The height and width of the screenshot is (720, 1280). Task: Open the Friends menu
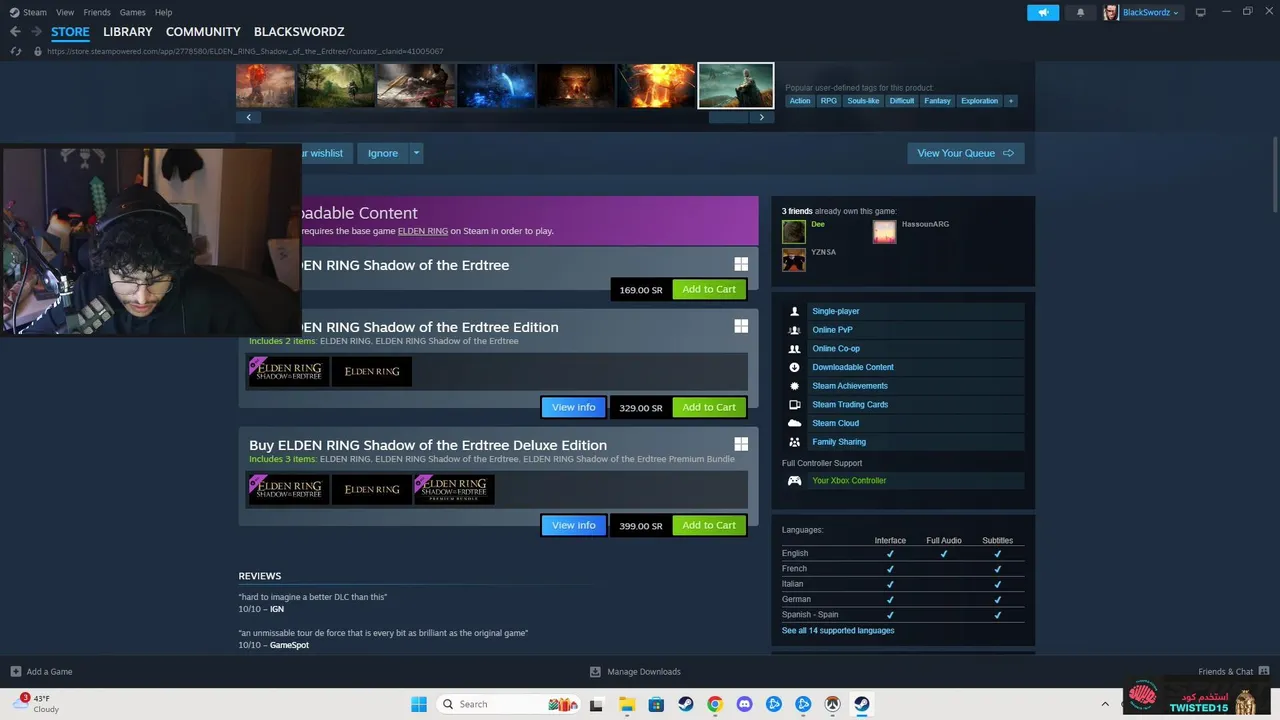pos(97,12)
